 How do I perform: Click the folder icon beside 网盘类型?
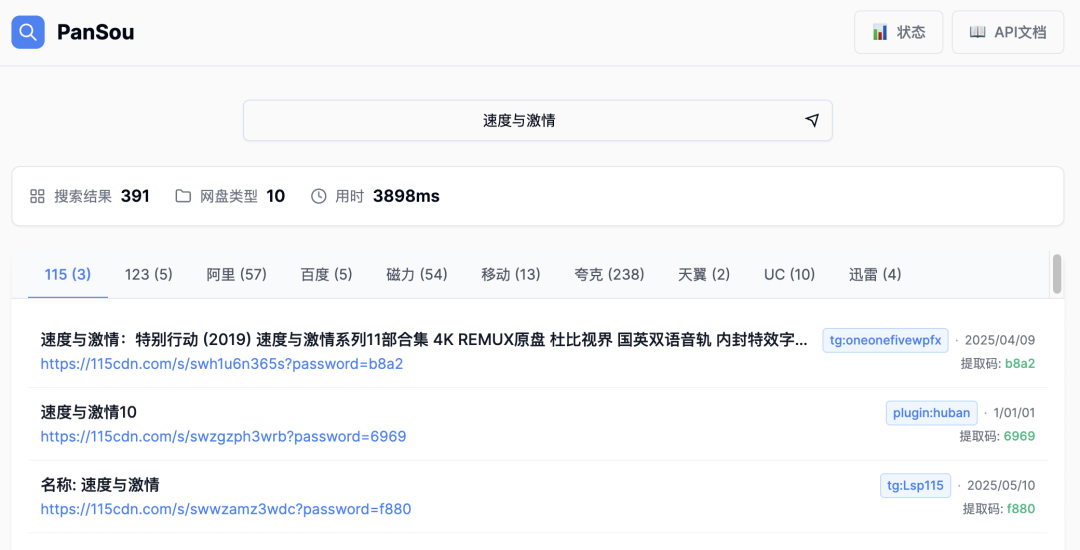(x=183, y=196)
